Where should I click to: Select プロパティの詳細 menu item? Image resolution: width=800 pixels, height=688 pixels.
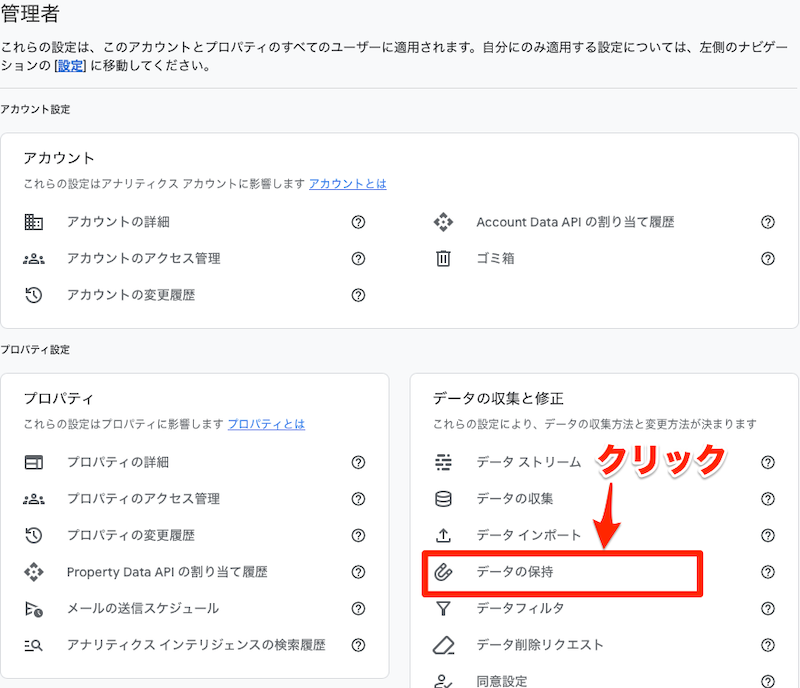point(118,462)
